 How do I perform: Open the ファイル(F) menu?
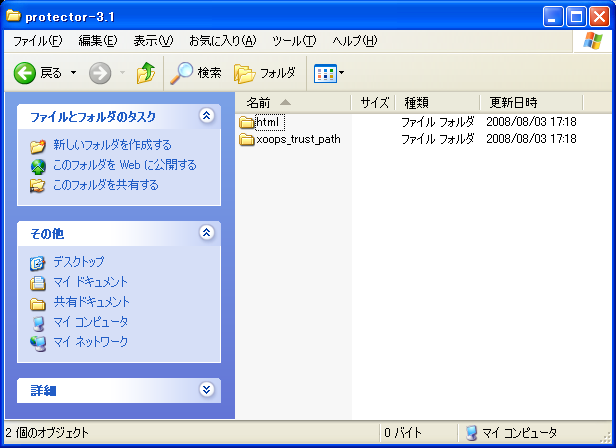click(x=37, y=40)
